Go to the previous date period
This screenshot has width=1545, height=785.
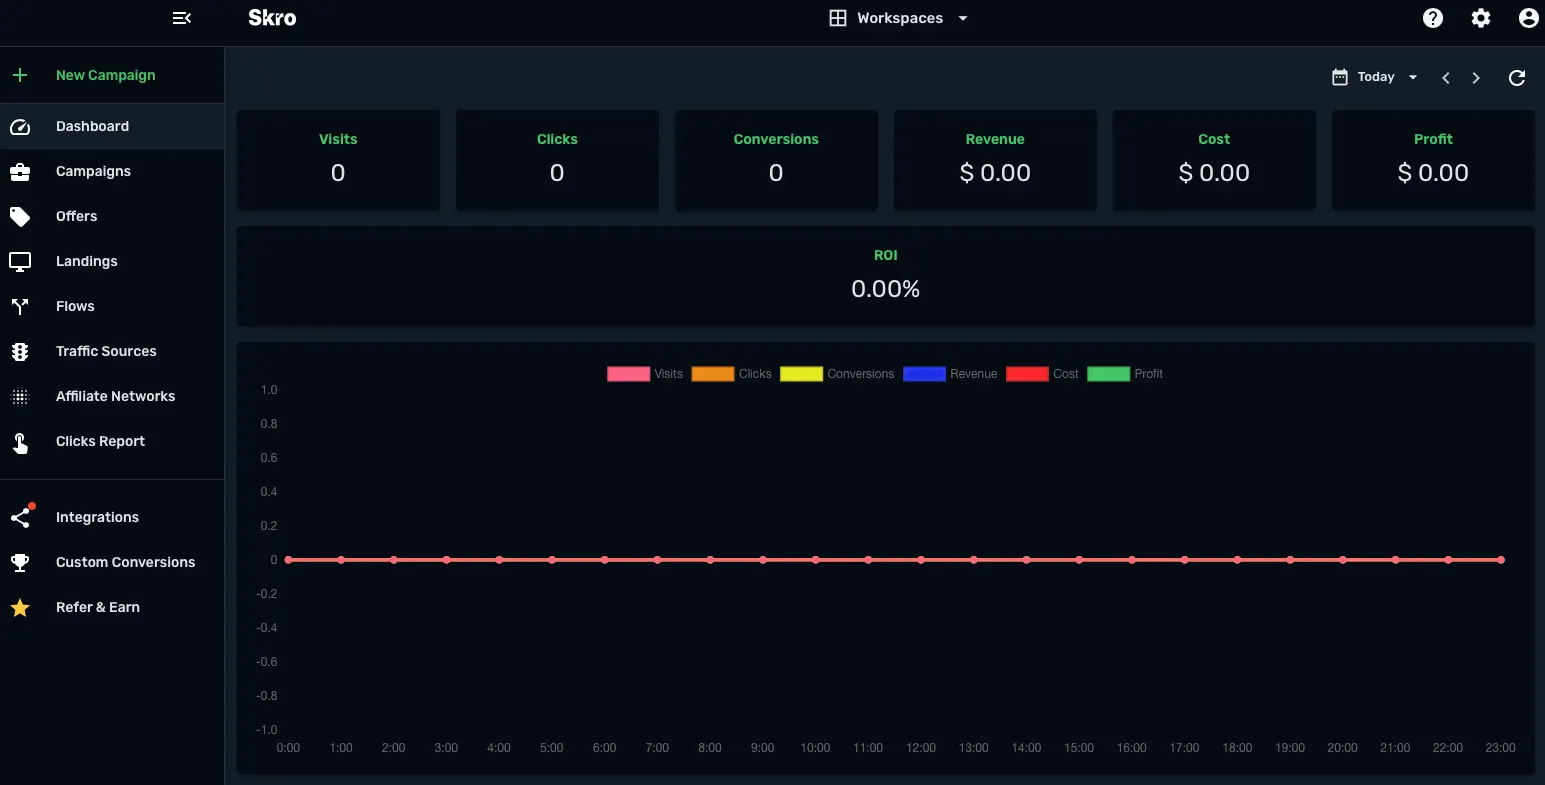(x=1445, y=78)
